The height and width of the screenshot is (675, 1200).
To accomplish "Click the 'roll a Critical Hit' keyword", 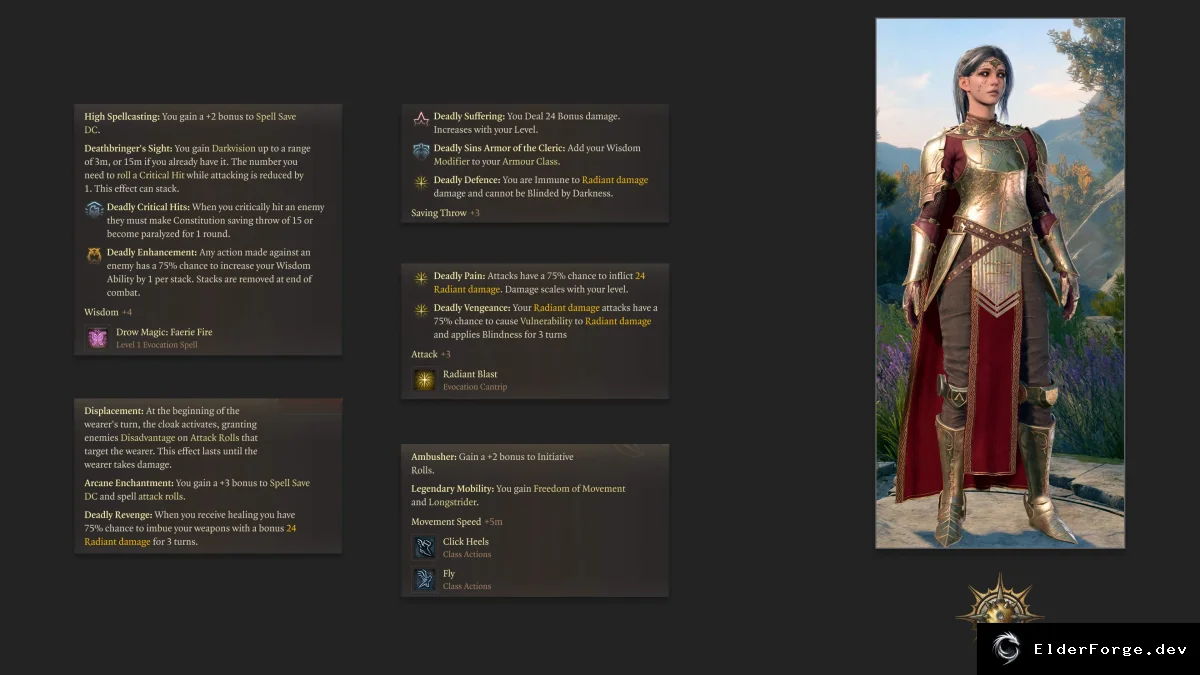I will 152,174.
